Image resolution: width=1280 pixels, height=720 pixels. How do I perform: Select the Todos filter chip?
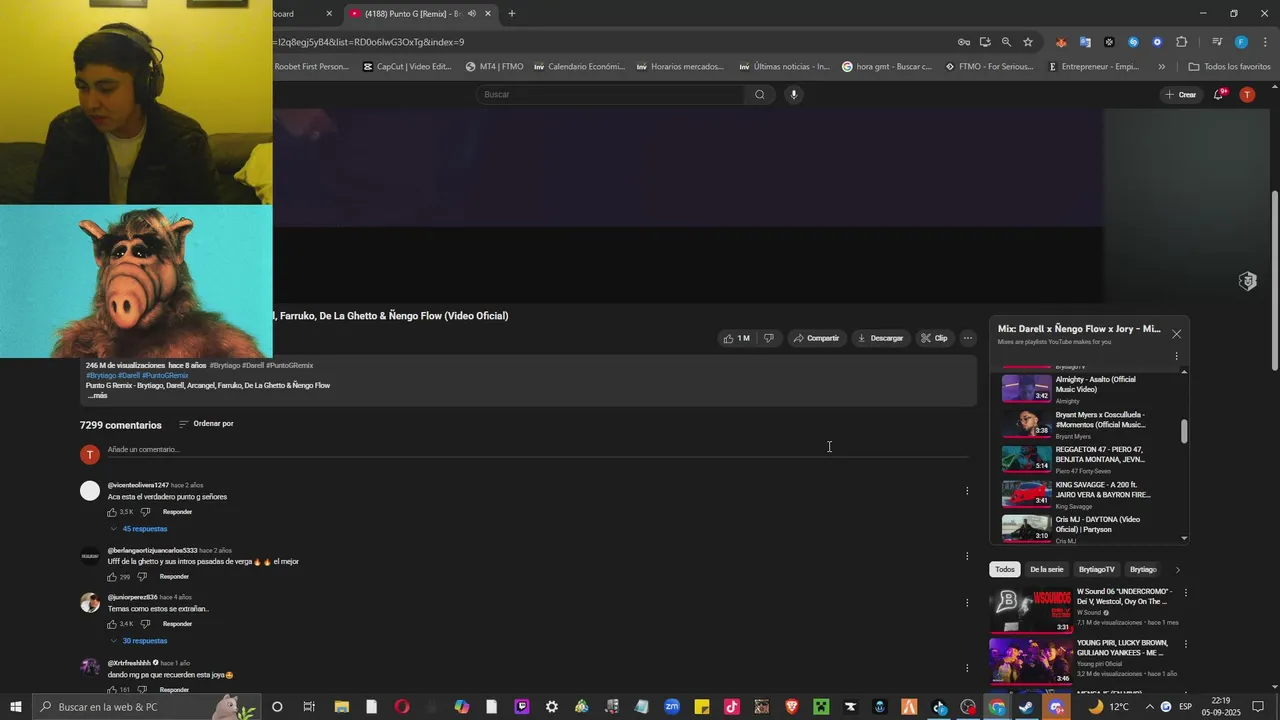click(x=1005, y=570)
